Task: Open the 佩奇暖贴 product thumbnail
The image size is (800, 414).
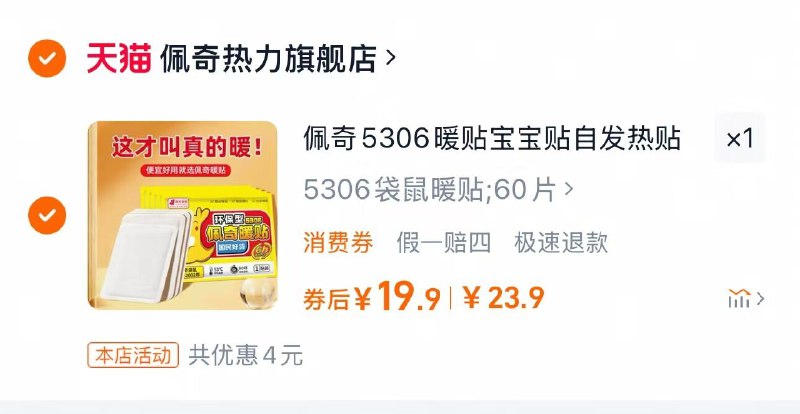Action: tap(183, 215)
